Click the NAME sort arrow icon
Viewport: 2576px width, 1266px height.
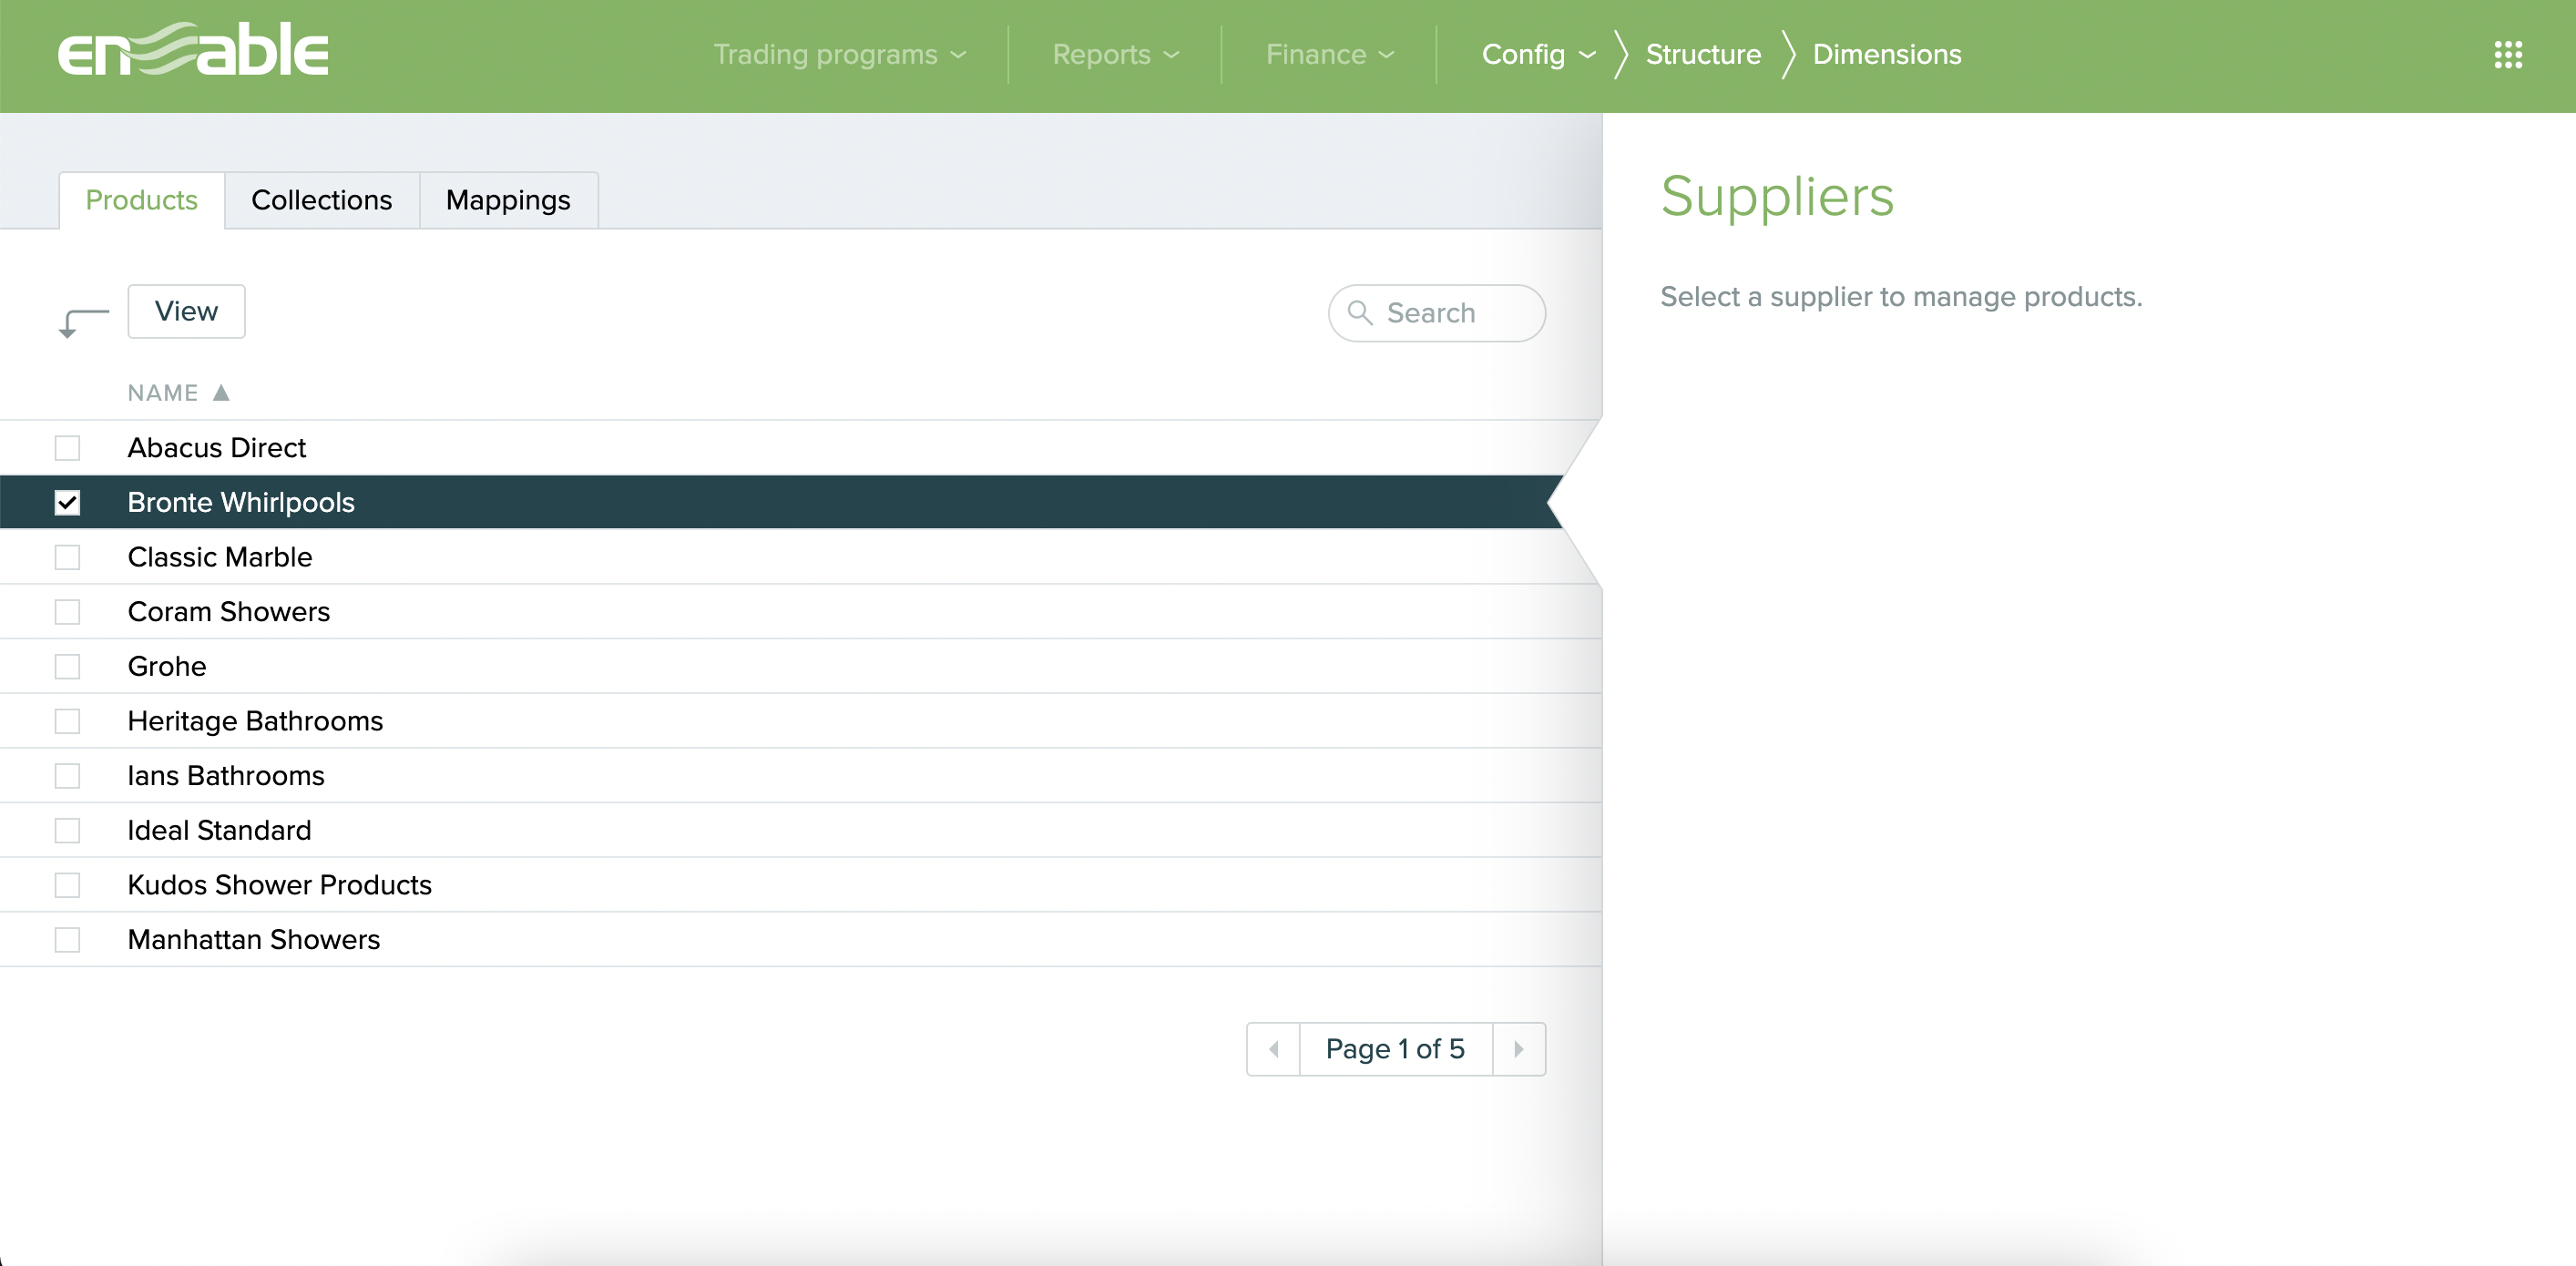point(221,393)
